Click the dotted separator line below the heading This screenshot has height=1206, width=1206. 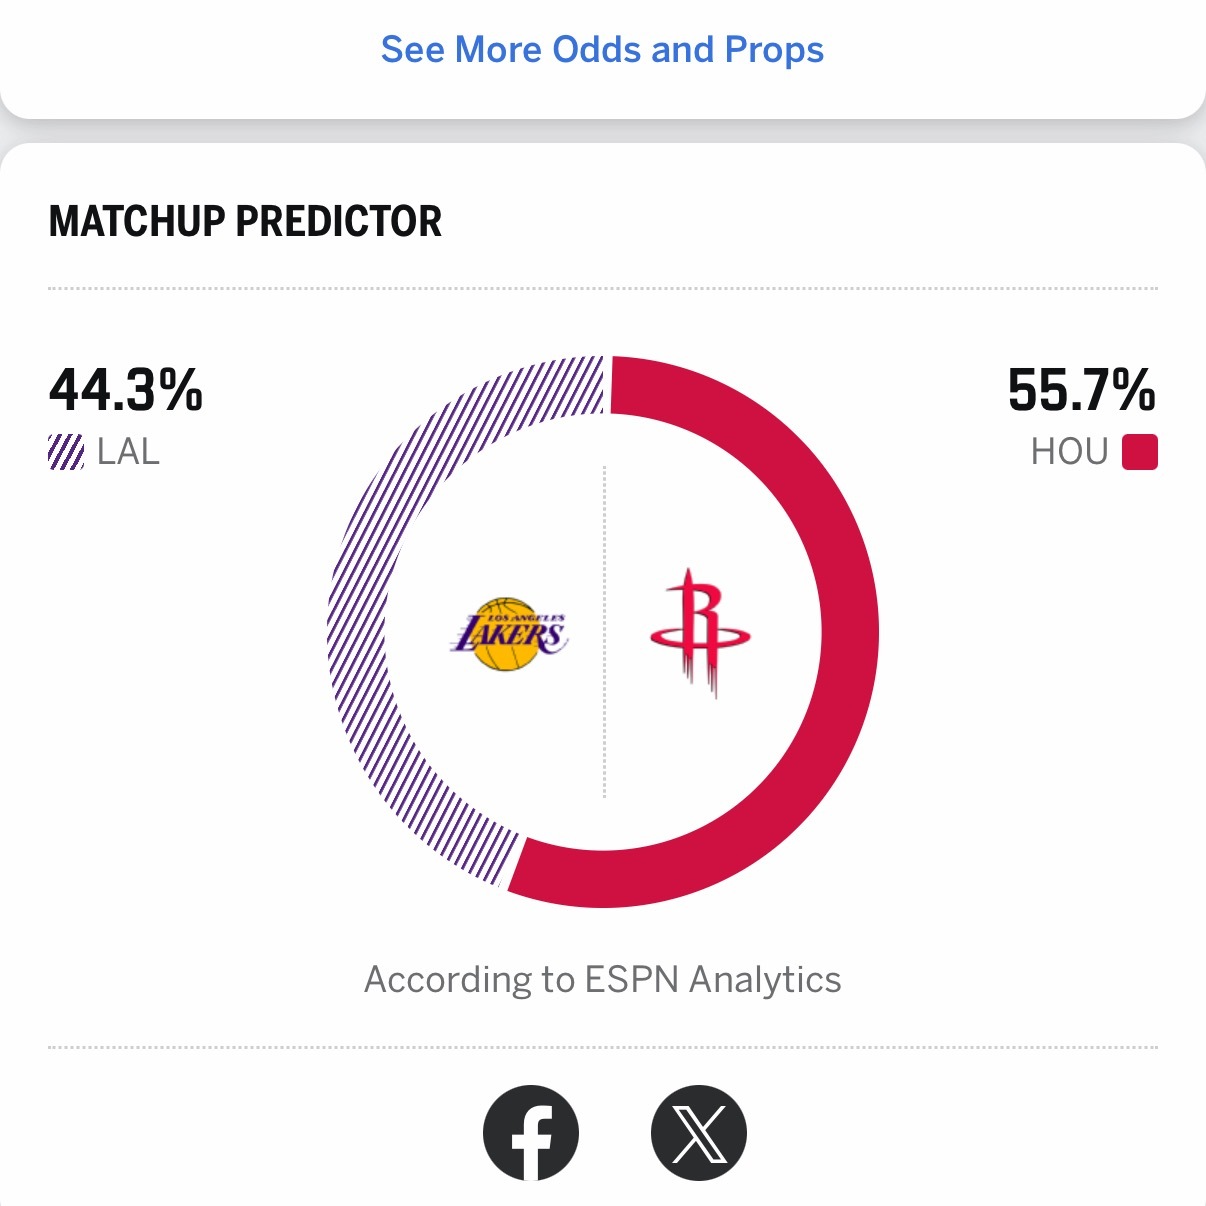point(603,288)
